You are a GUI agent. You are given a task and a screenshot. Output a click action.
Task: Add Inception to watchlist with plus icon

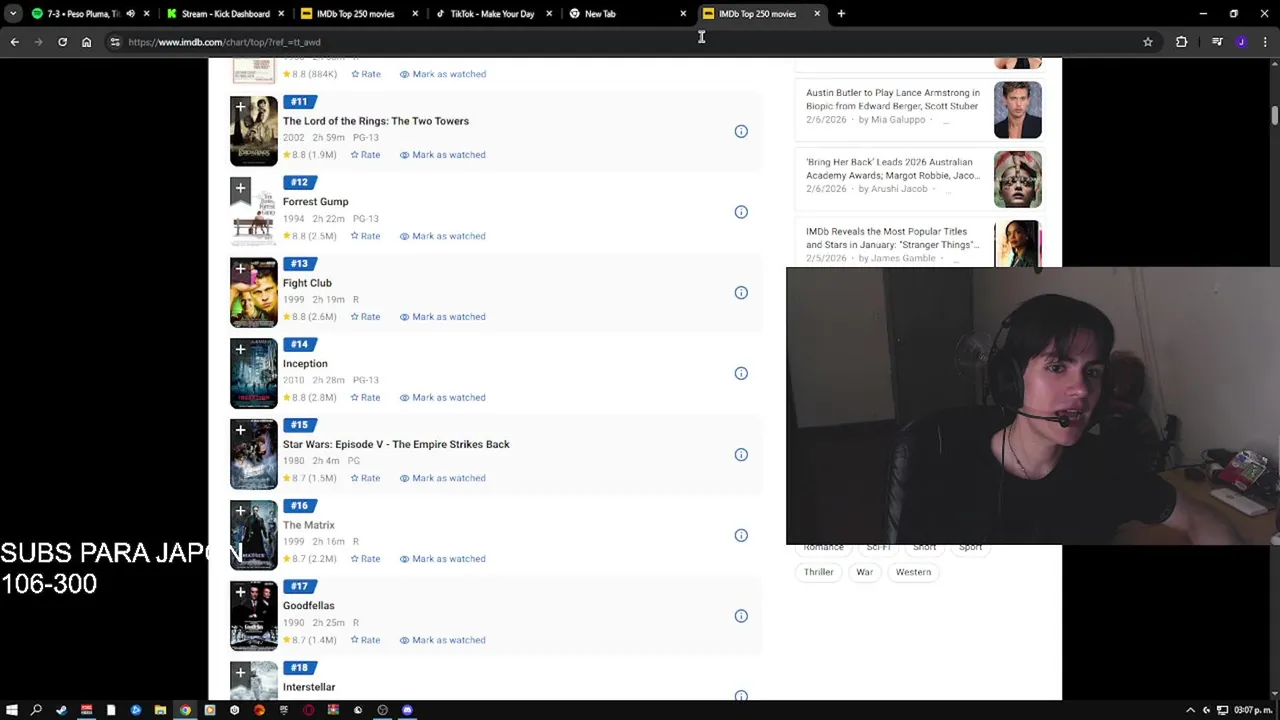tap(240, 350)
